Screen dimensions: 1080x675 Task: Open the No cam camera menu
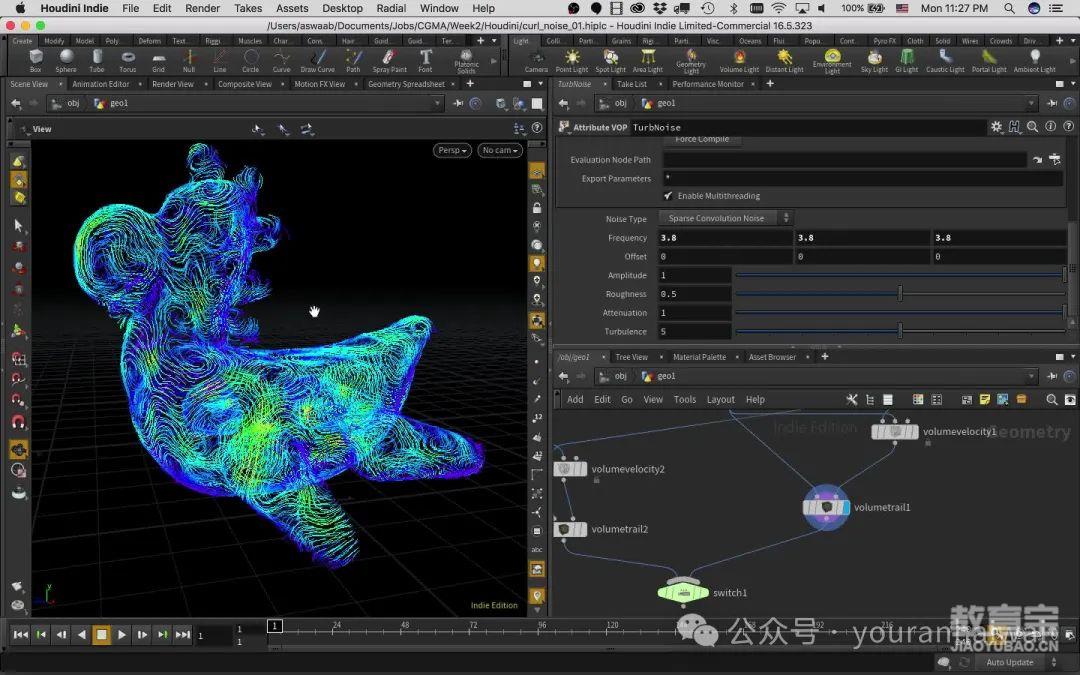[x=499, y=150]
